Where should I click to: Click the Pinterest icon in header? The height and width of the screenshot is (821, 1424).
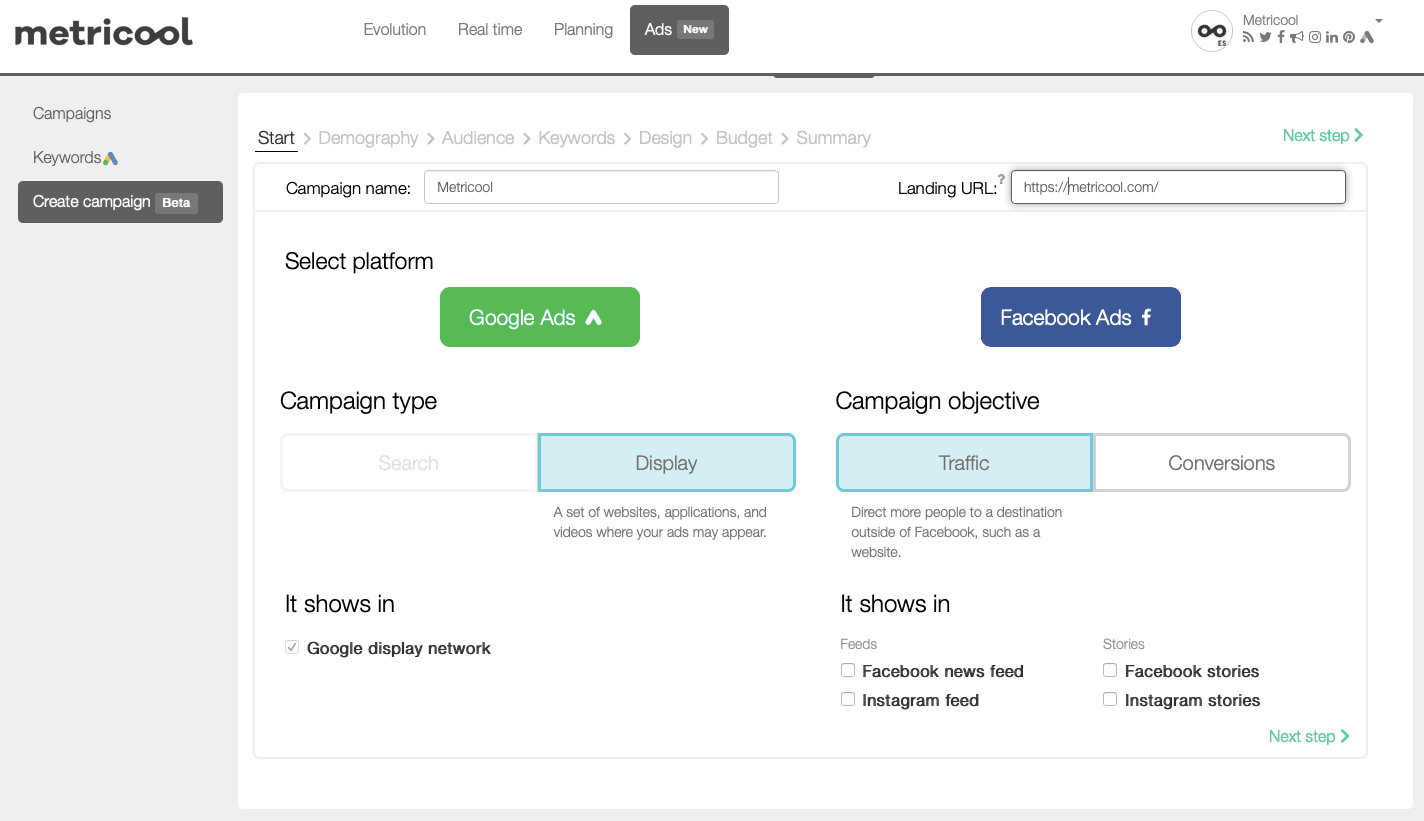pyautogui.click(x=1349, y=38)
